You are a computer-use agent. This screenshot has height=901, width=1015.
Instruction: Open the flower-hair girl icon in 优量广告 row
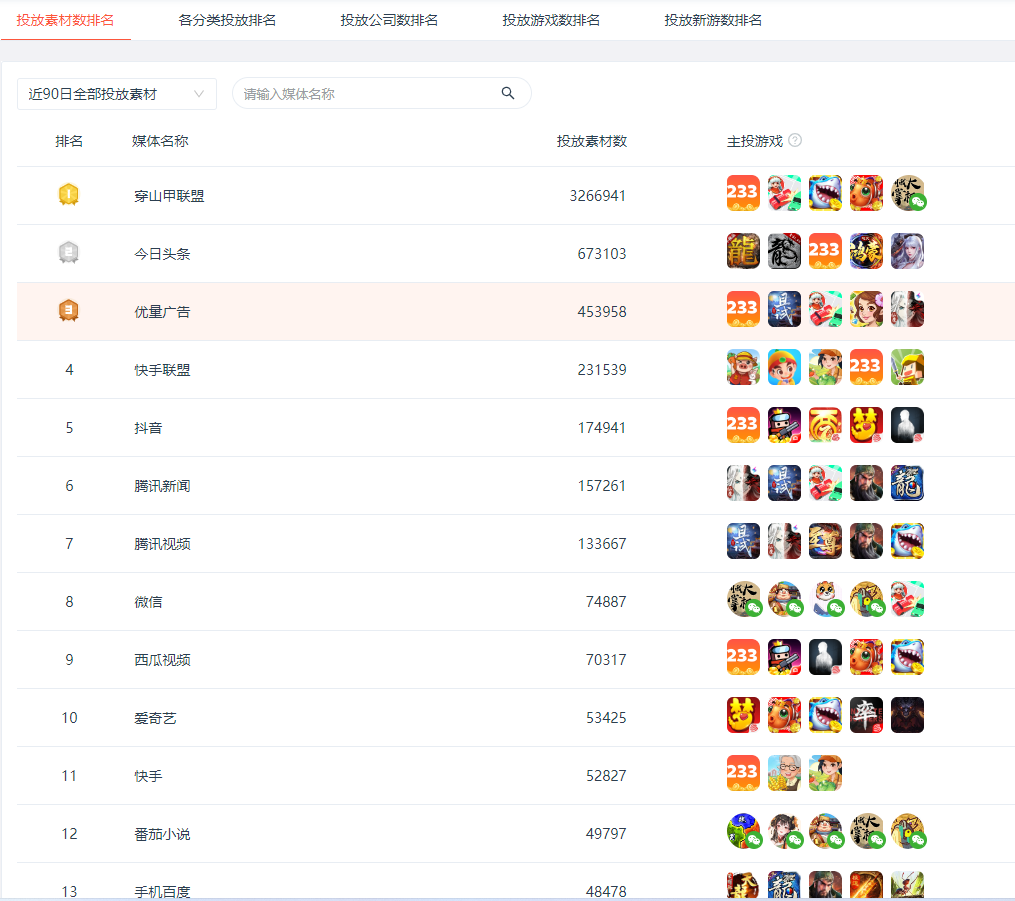866,309
